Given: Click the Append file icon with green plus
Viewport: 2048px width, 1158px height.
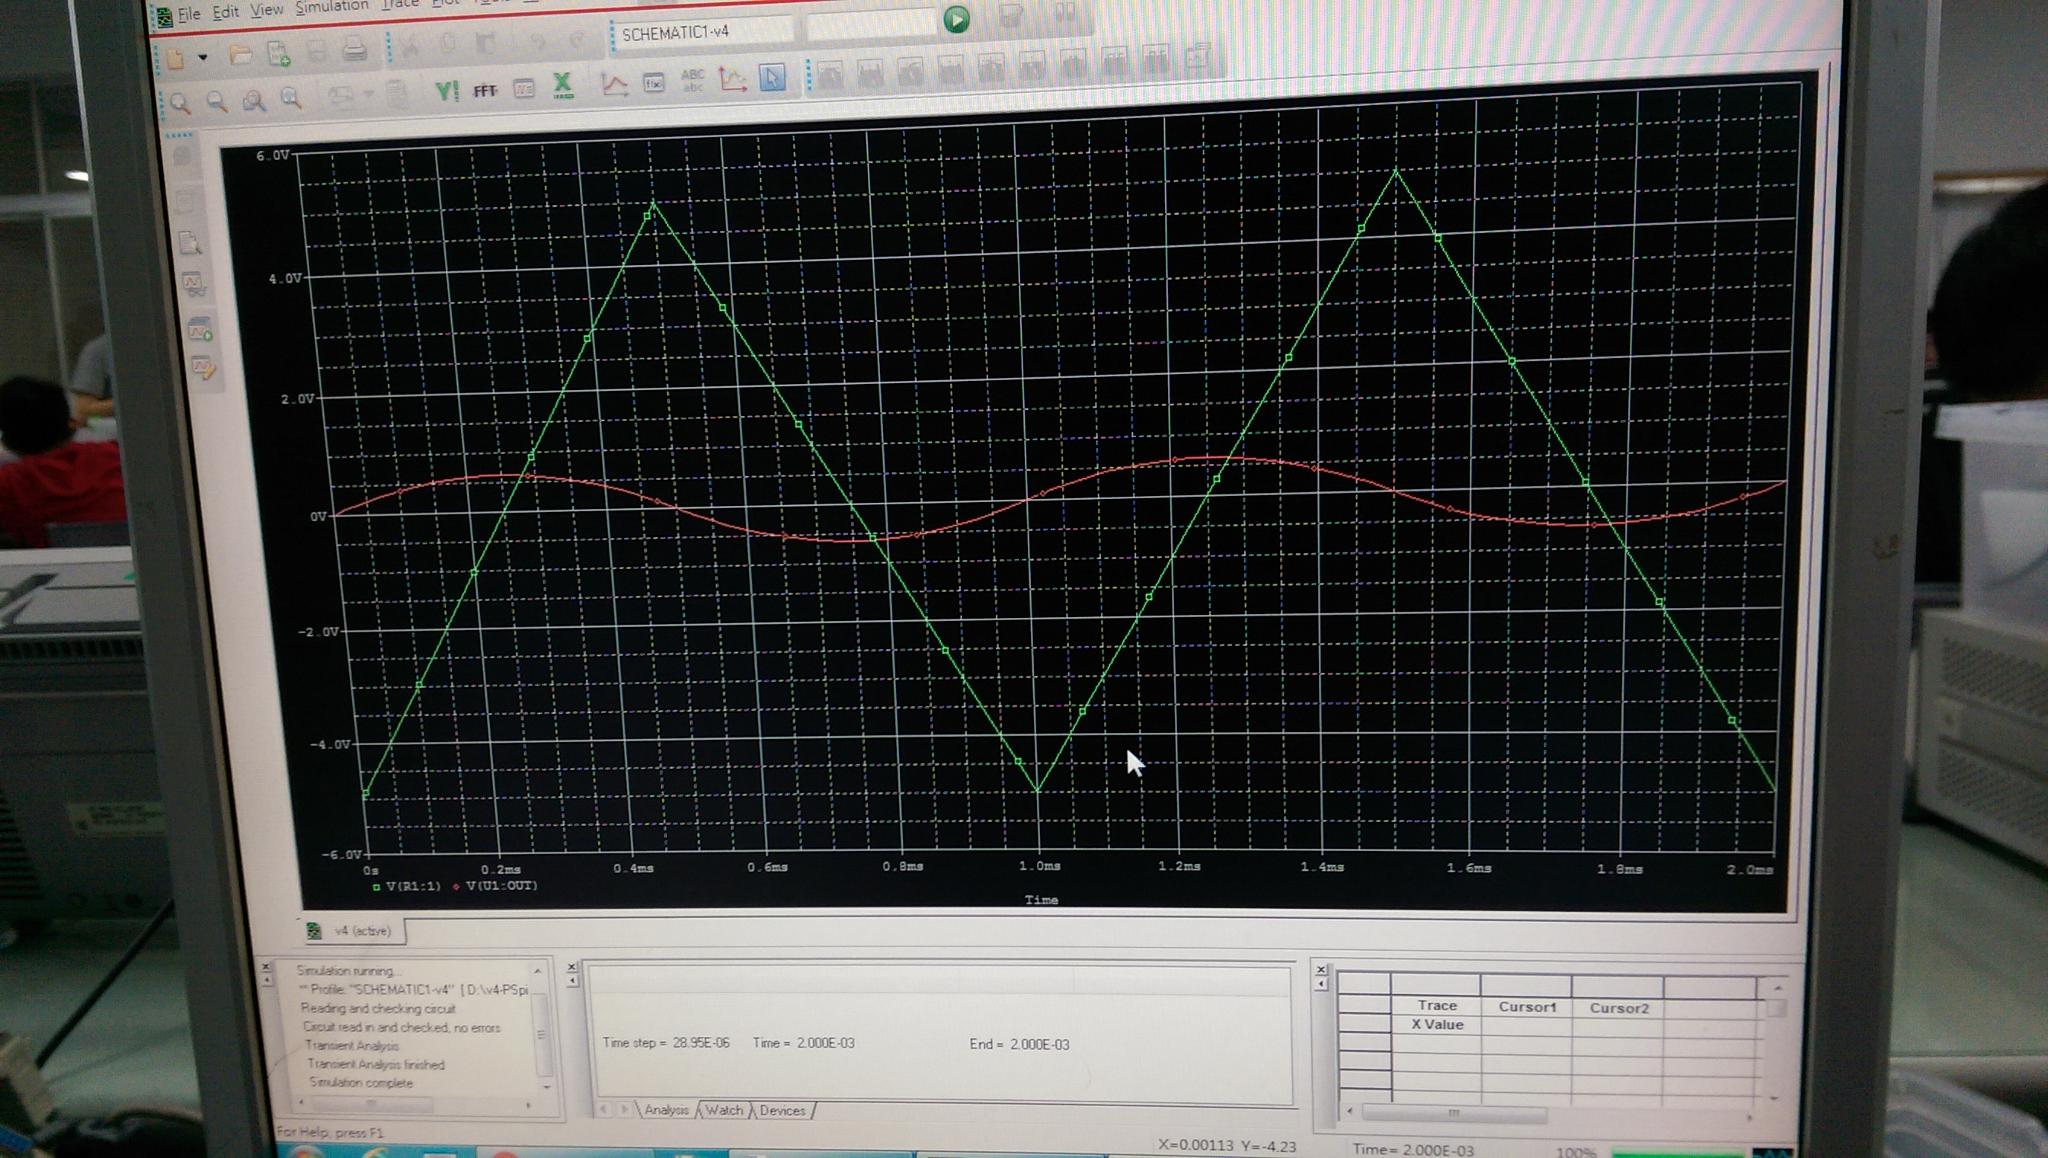Looking at the screenshot, I should click(279, 54).
